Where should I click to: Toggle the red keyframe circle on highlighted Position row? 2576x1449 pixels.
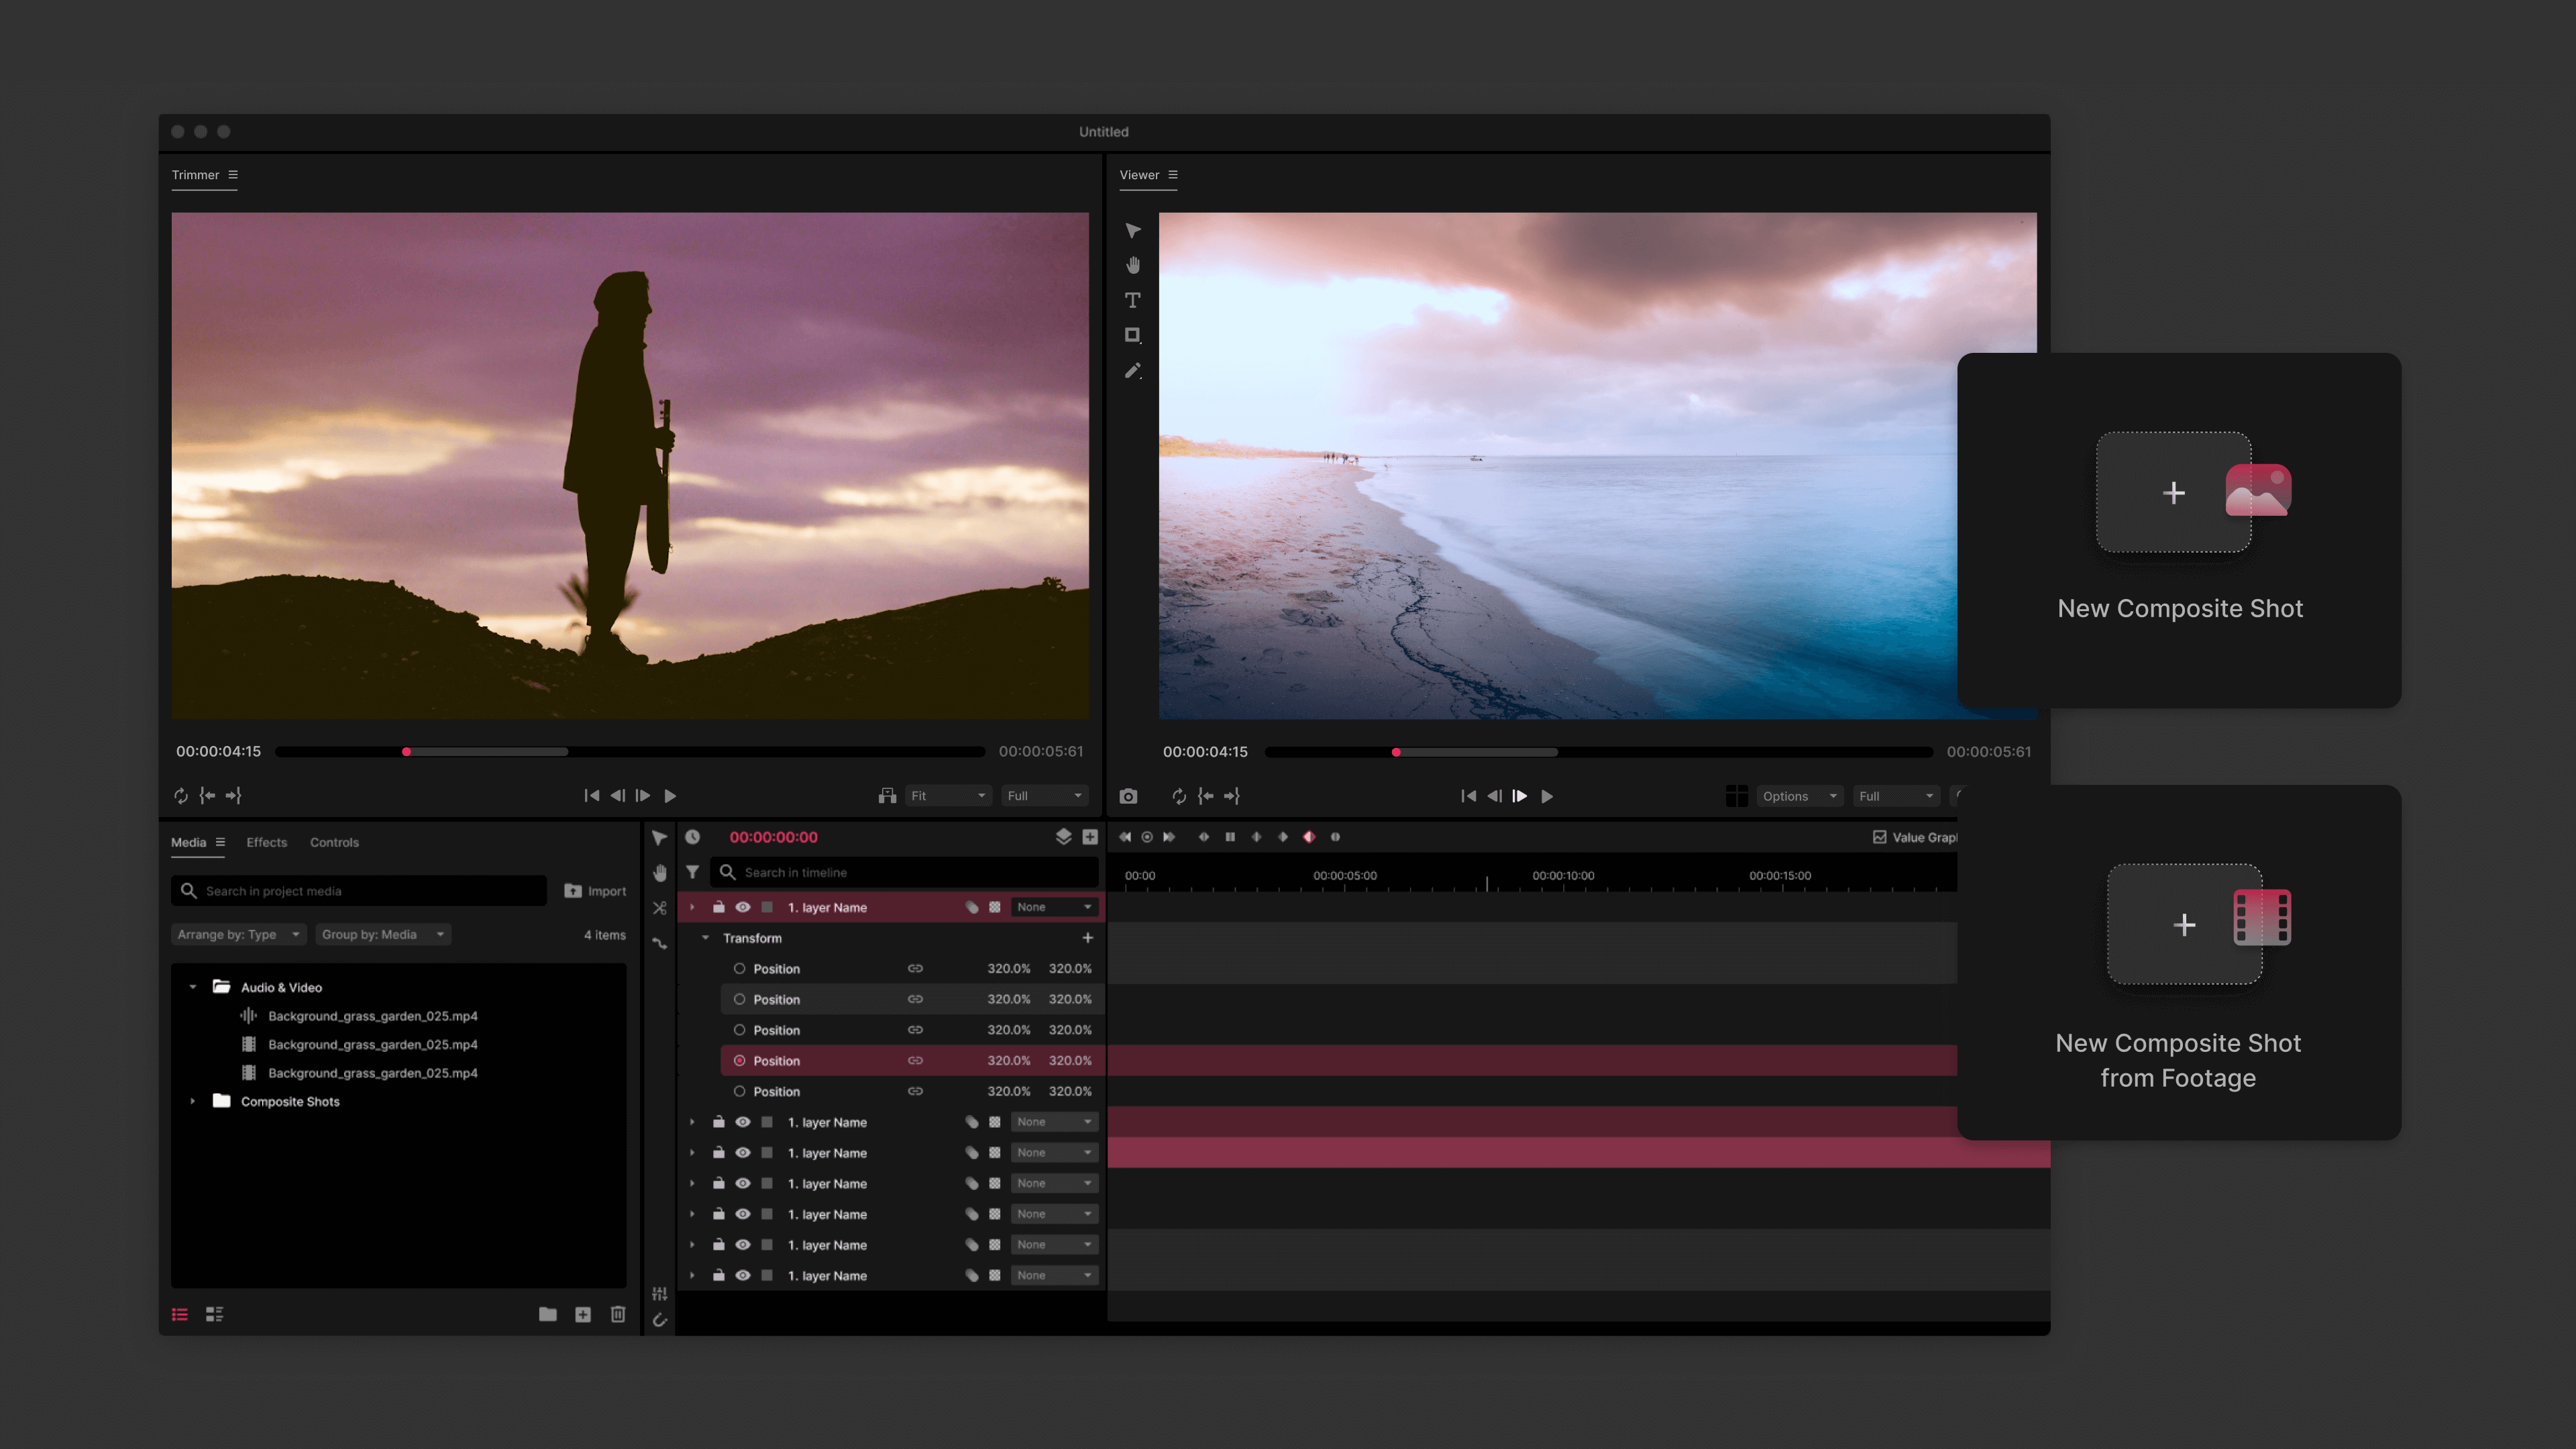click(739, 1060)
